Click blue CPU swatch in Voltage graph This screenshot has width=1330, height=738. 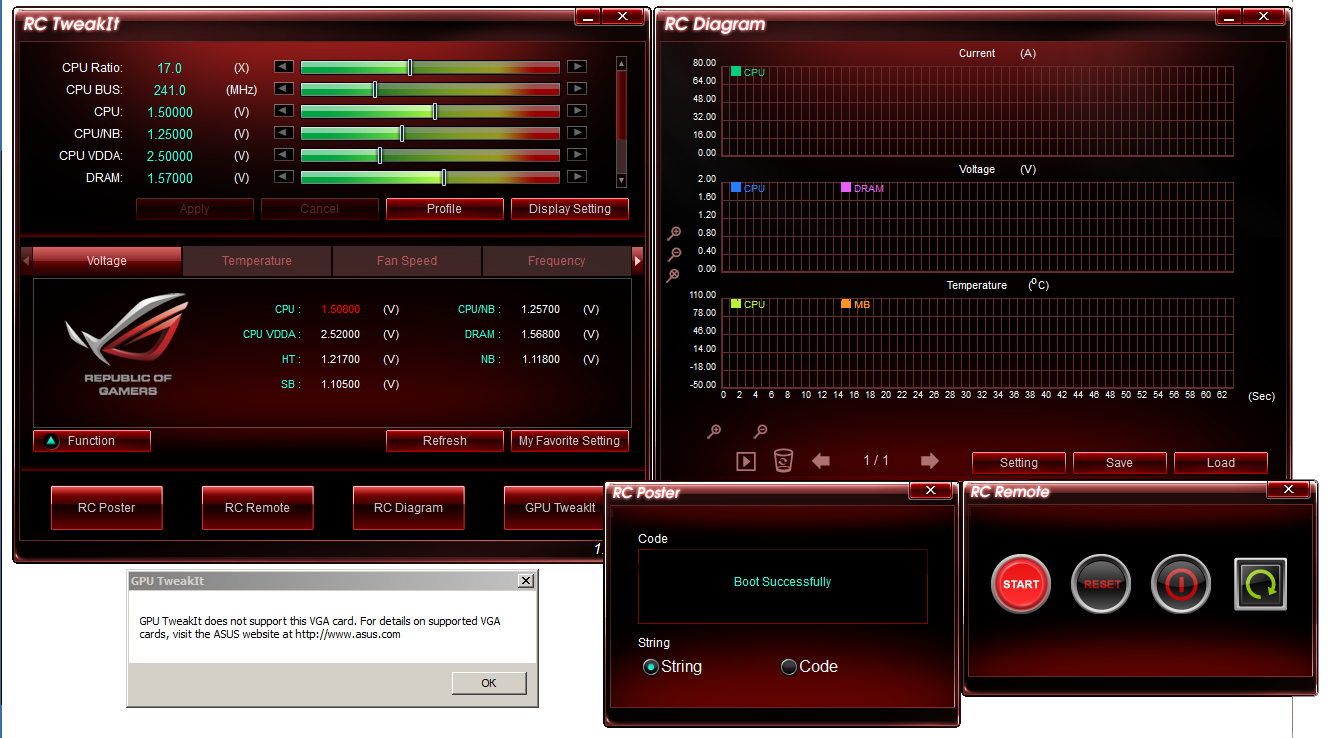(x=736, y=188)
